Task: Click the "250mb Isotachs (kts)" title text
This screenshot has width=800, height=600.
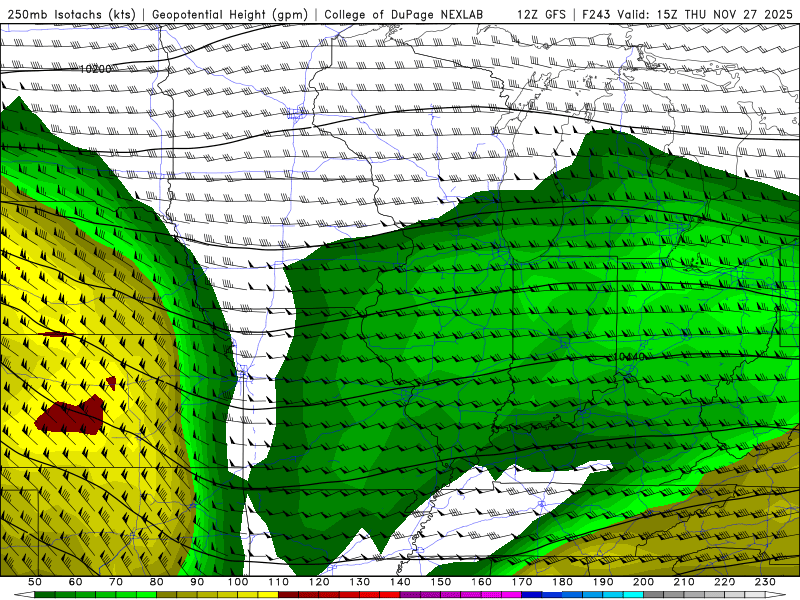Action: pos(71,14)
